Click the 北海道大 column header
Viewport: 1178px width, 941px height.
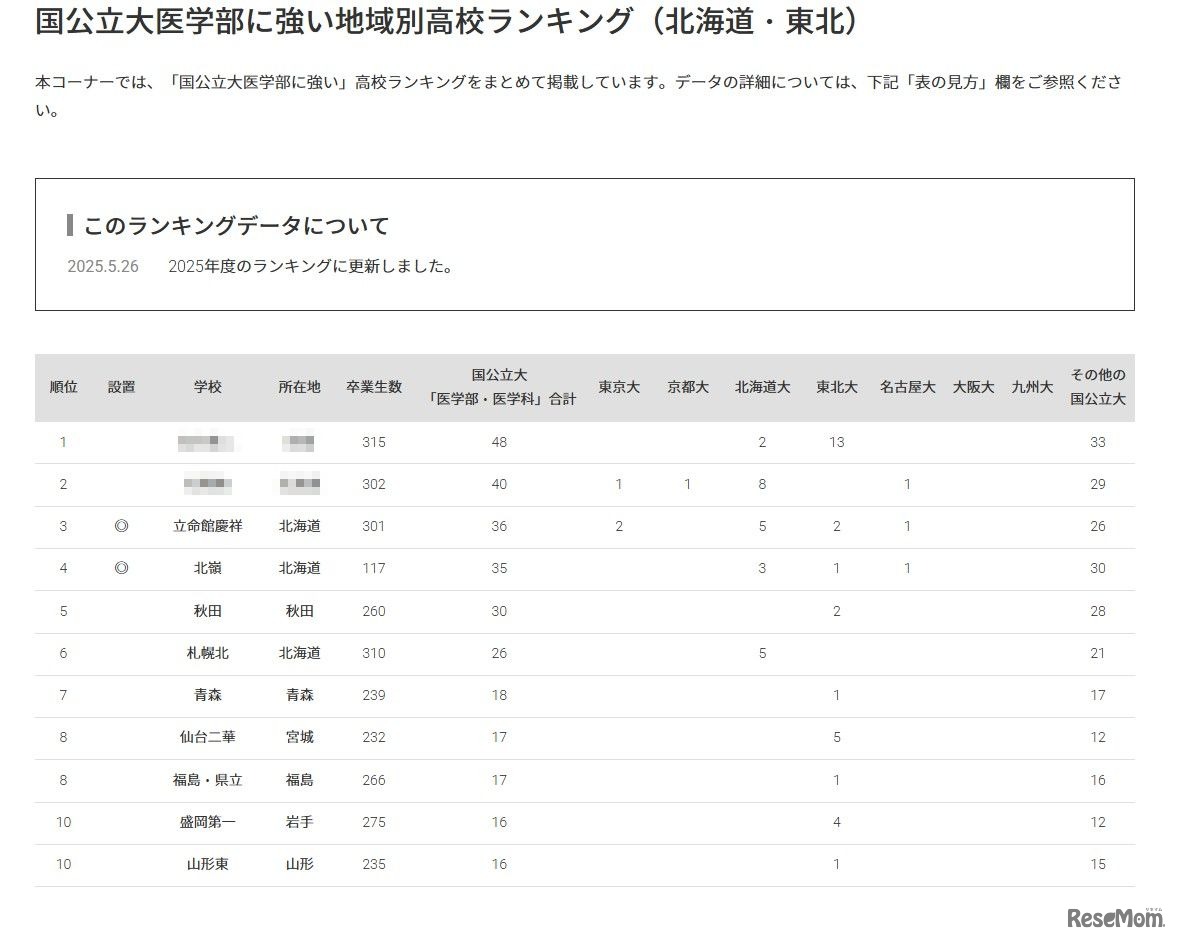762,387
